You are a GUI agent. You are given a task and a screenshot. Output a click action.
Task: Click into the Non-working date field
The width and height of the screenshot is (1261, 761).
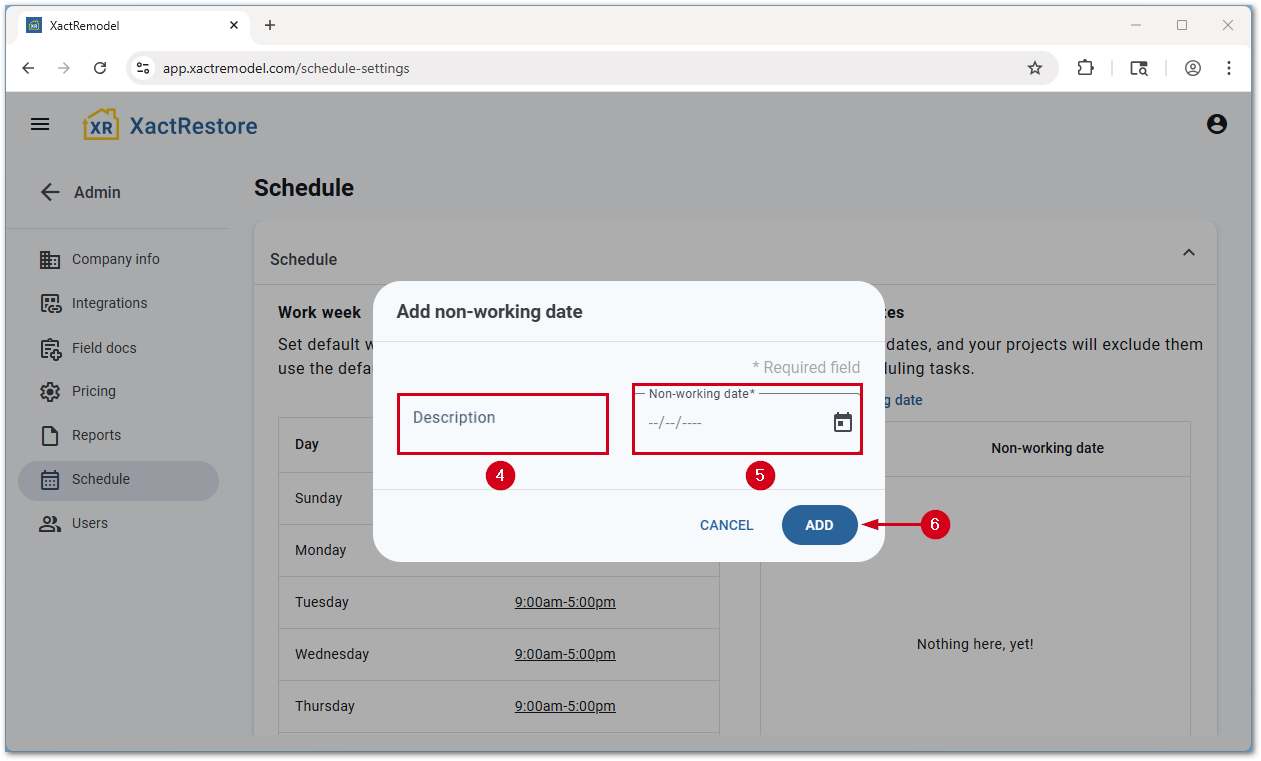pyautogui.click(x=730, y=423)
